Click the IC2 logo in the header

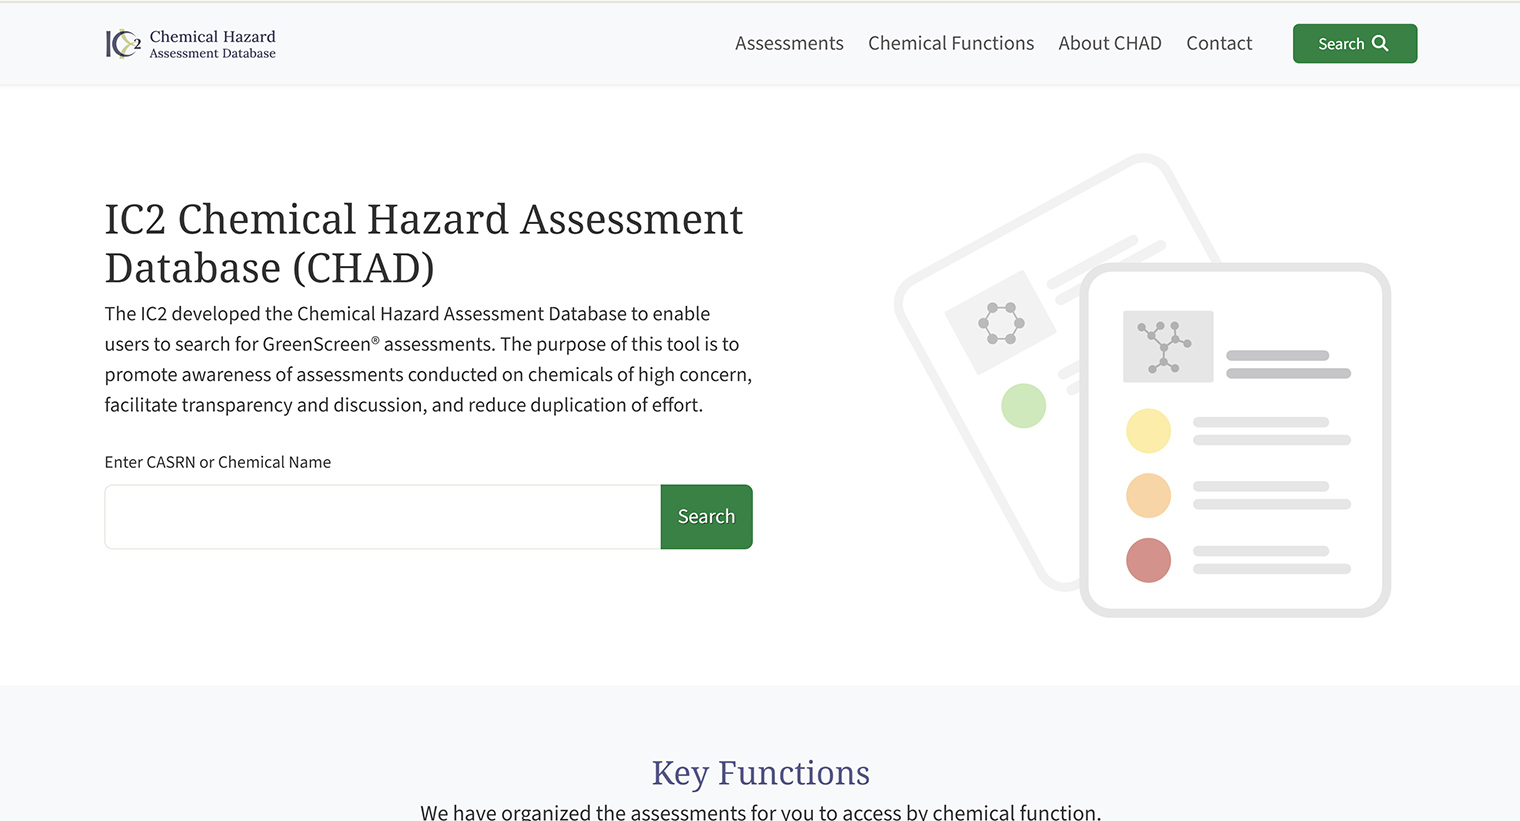(123, 44)
